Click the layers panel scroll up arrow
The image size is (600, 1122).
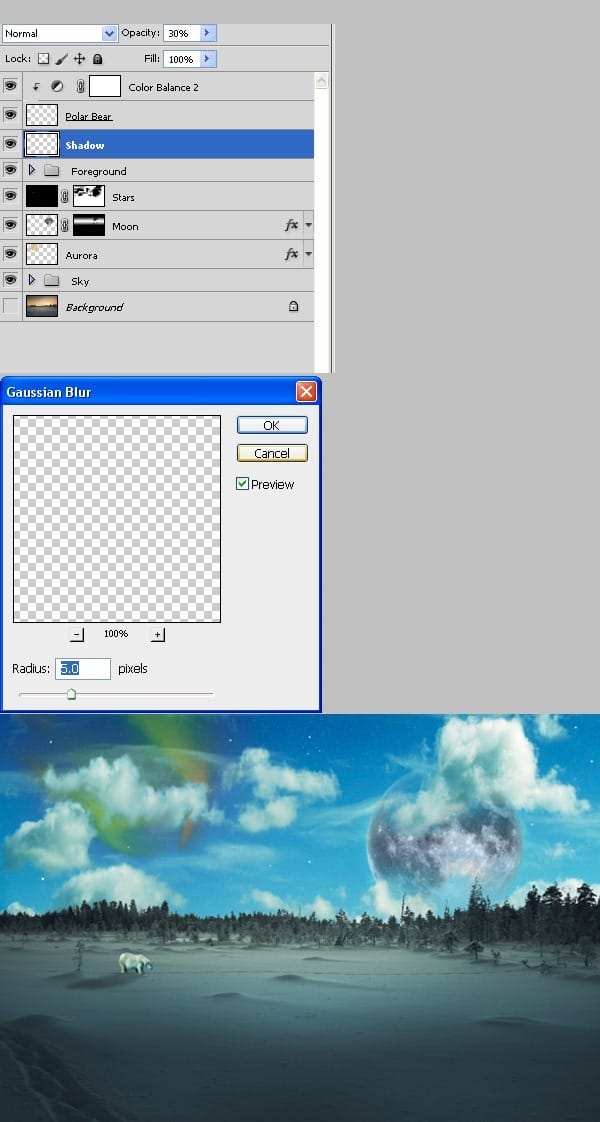pyautogui.click(x=321, y=81)
